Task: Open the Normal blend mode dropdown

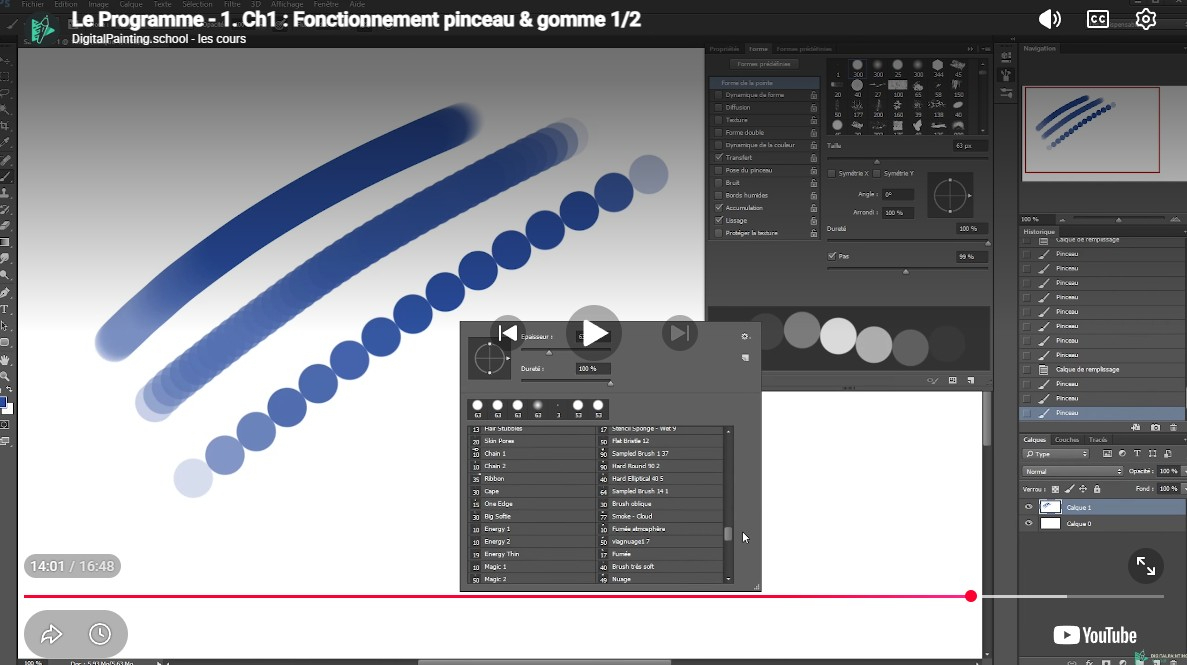Action: tap(1072, 471)
